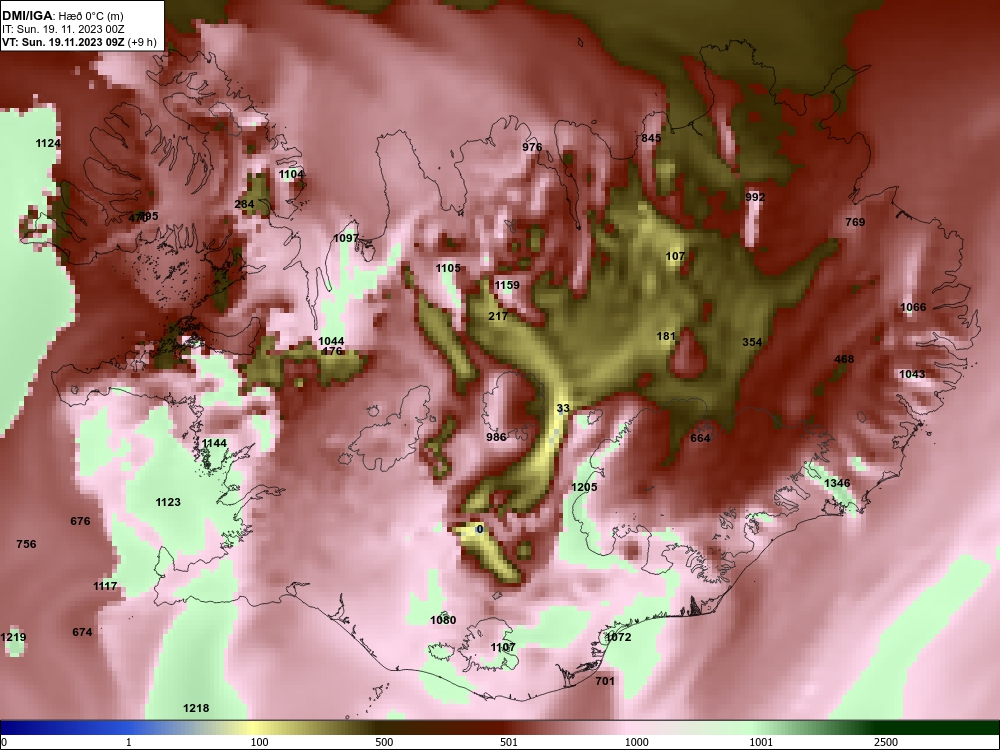The height and width of the screenshot is (750, 1000).
Task: Click the legend label 2500
Action: (886, 742)
